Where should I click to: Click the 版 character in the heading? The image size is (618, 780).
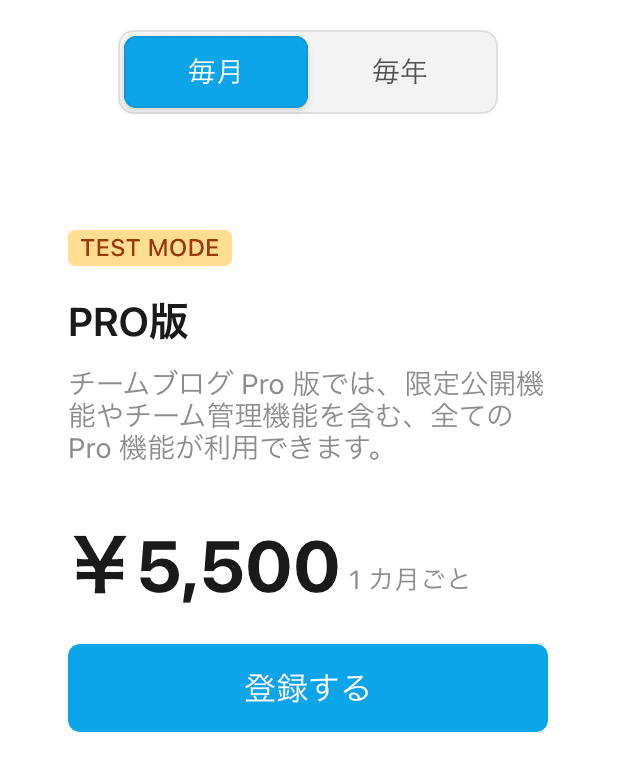[x=169, y=322]
